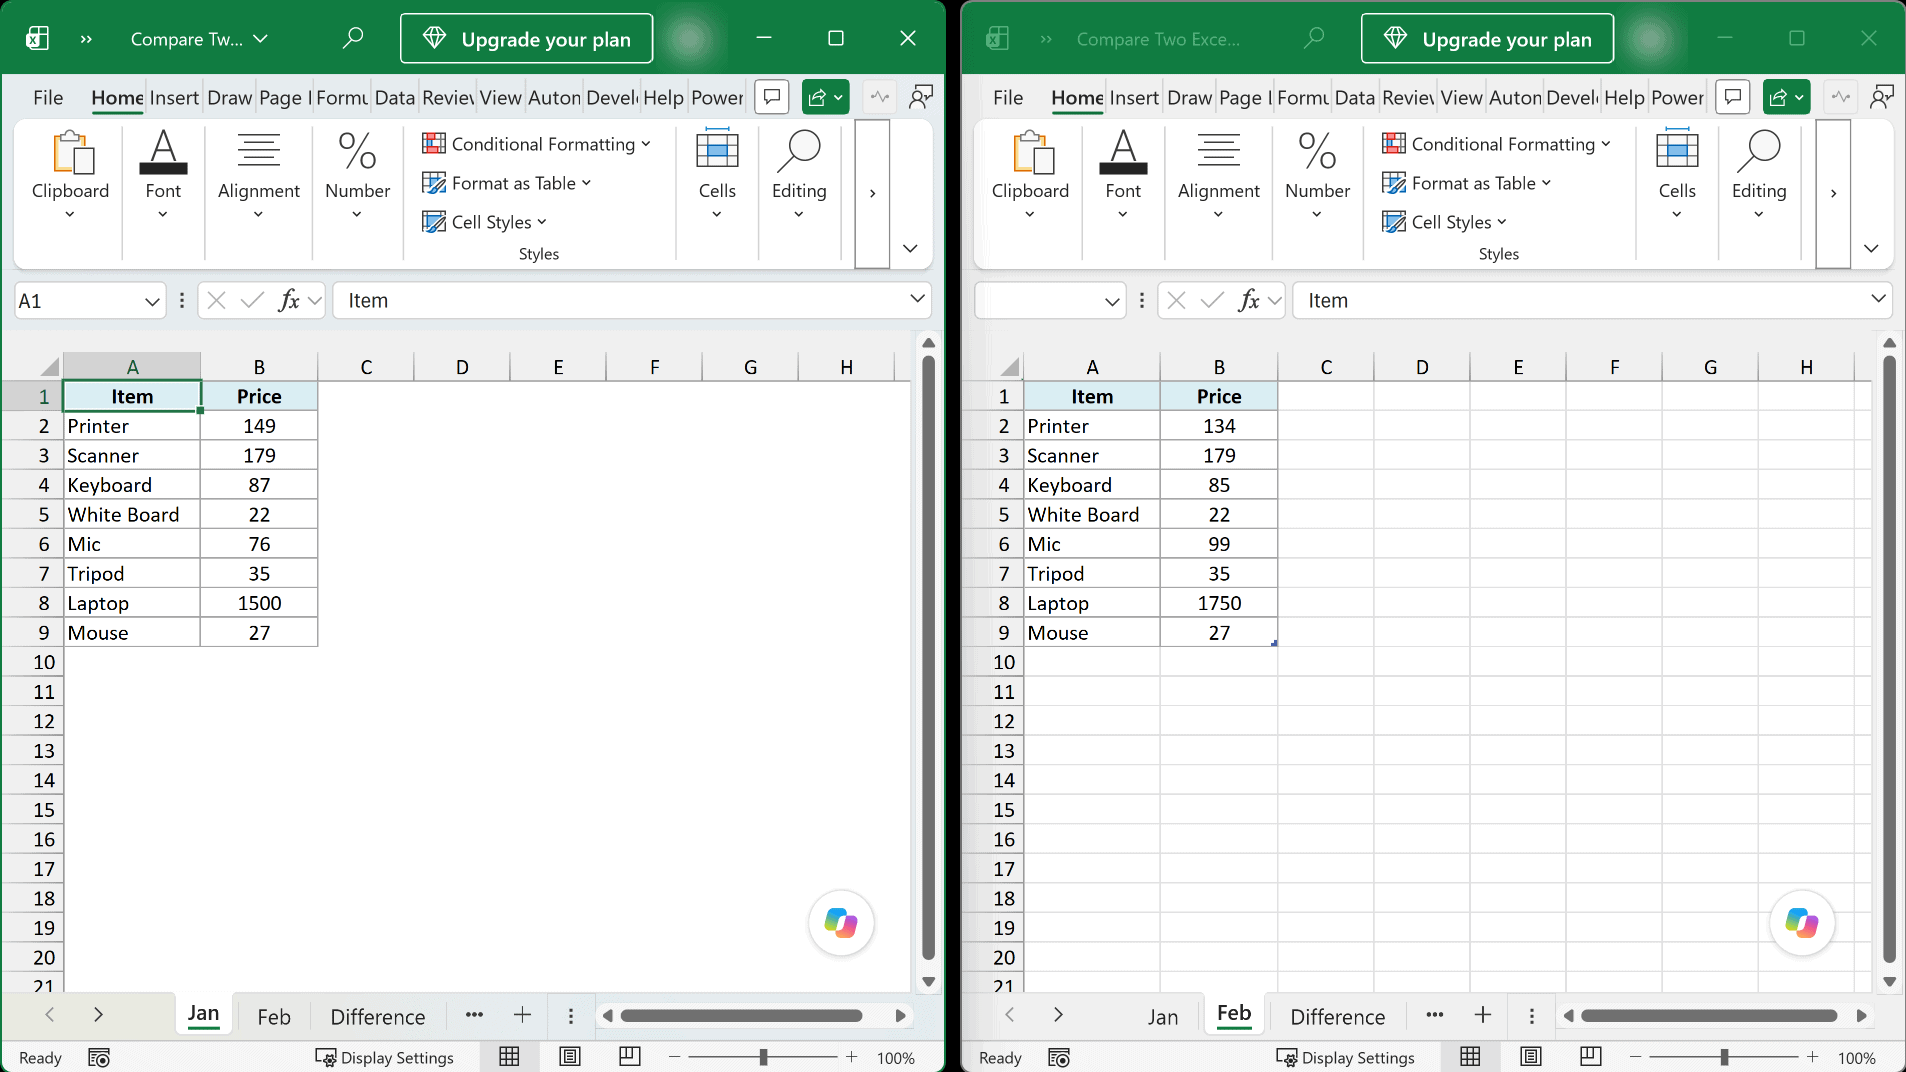Image resolution: width=1906 pixels, height=1072 pixels.
Task: Click Upgrade your plan in left window
Action: coord(527,39)
